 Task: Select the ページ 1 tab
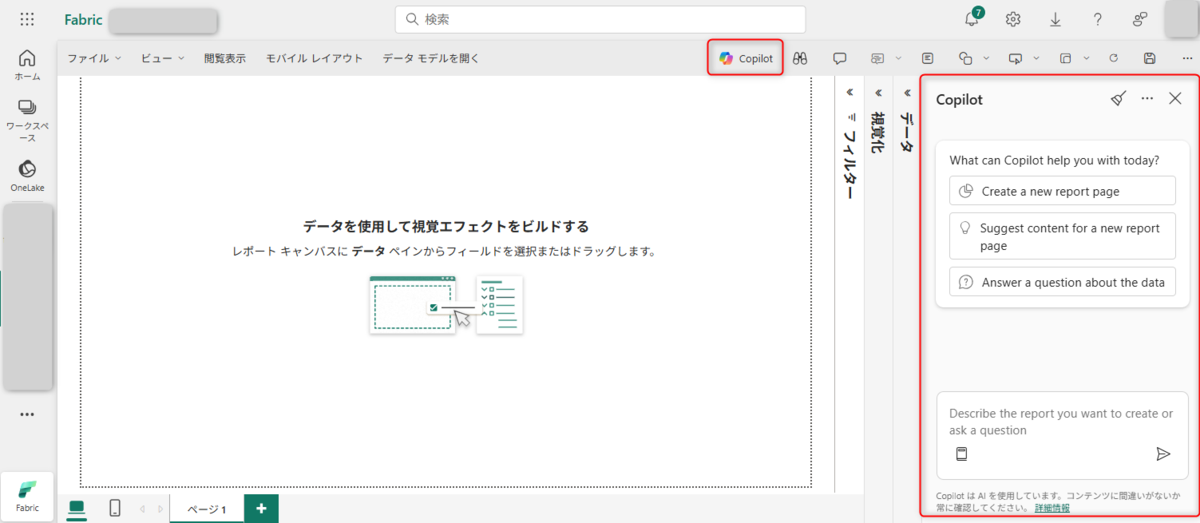(x=206, y=509)
